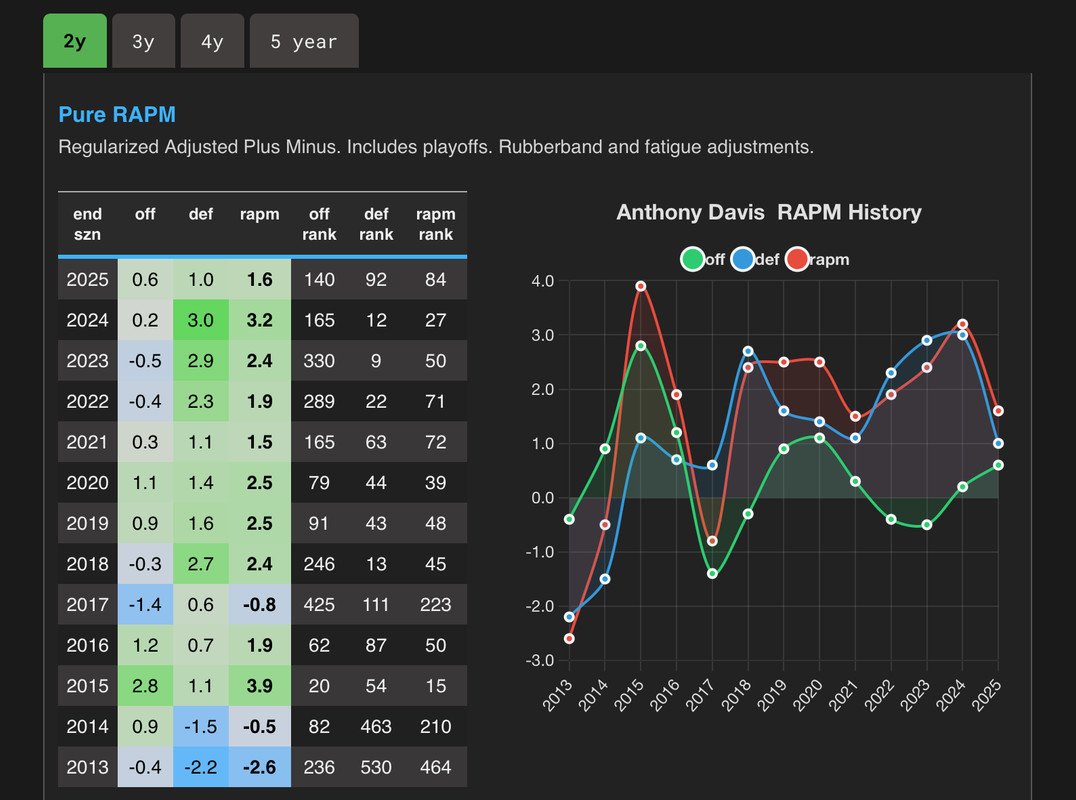The width and height of the screenshot is (1076, 800).
Task: Click the 2018 season row label
Action: [x=87, y=563]
